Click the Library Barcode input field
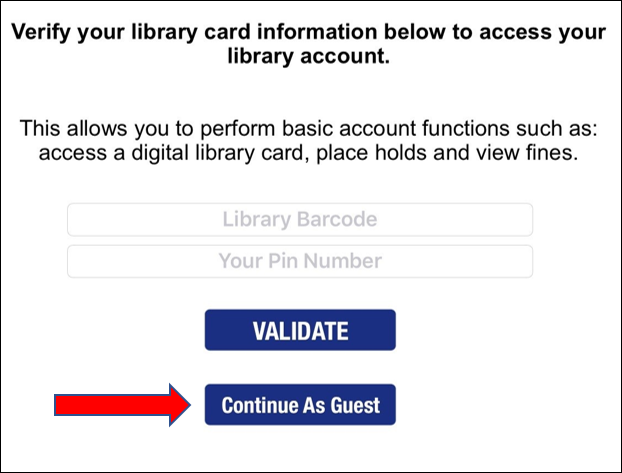 pyautogui.click(x=300, y=219)
